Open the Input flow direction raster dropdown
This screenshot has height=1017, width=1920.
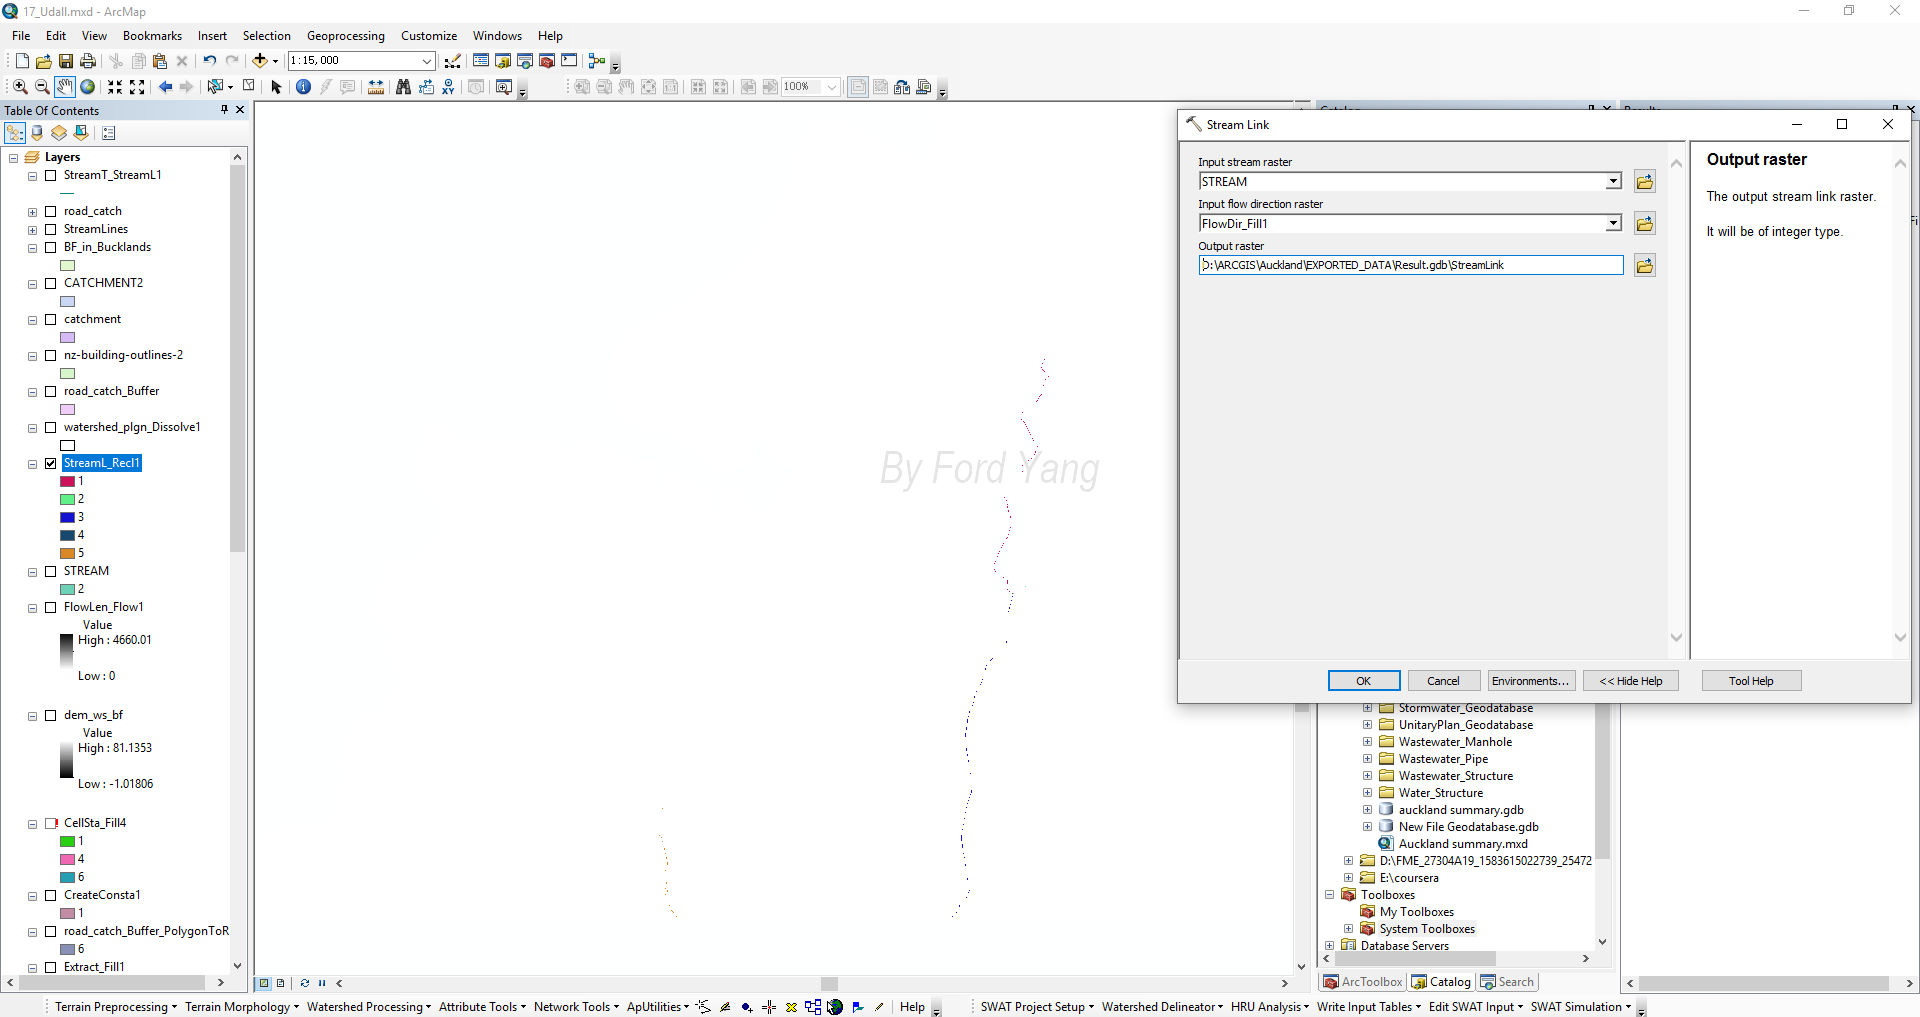coord(1613,224)
